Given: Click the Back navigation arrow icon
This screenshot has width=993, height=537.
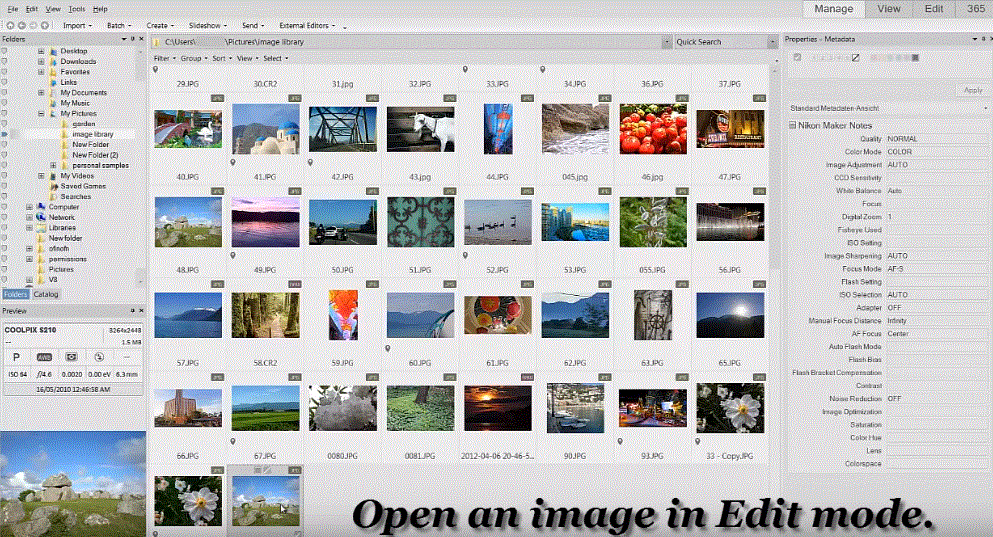Looking at the screenshot, I should (x=22, y=25).
